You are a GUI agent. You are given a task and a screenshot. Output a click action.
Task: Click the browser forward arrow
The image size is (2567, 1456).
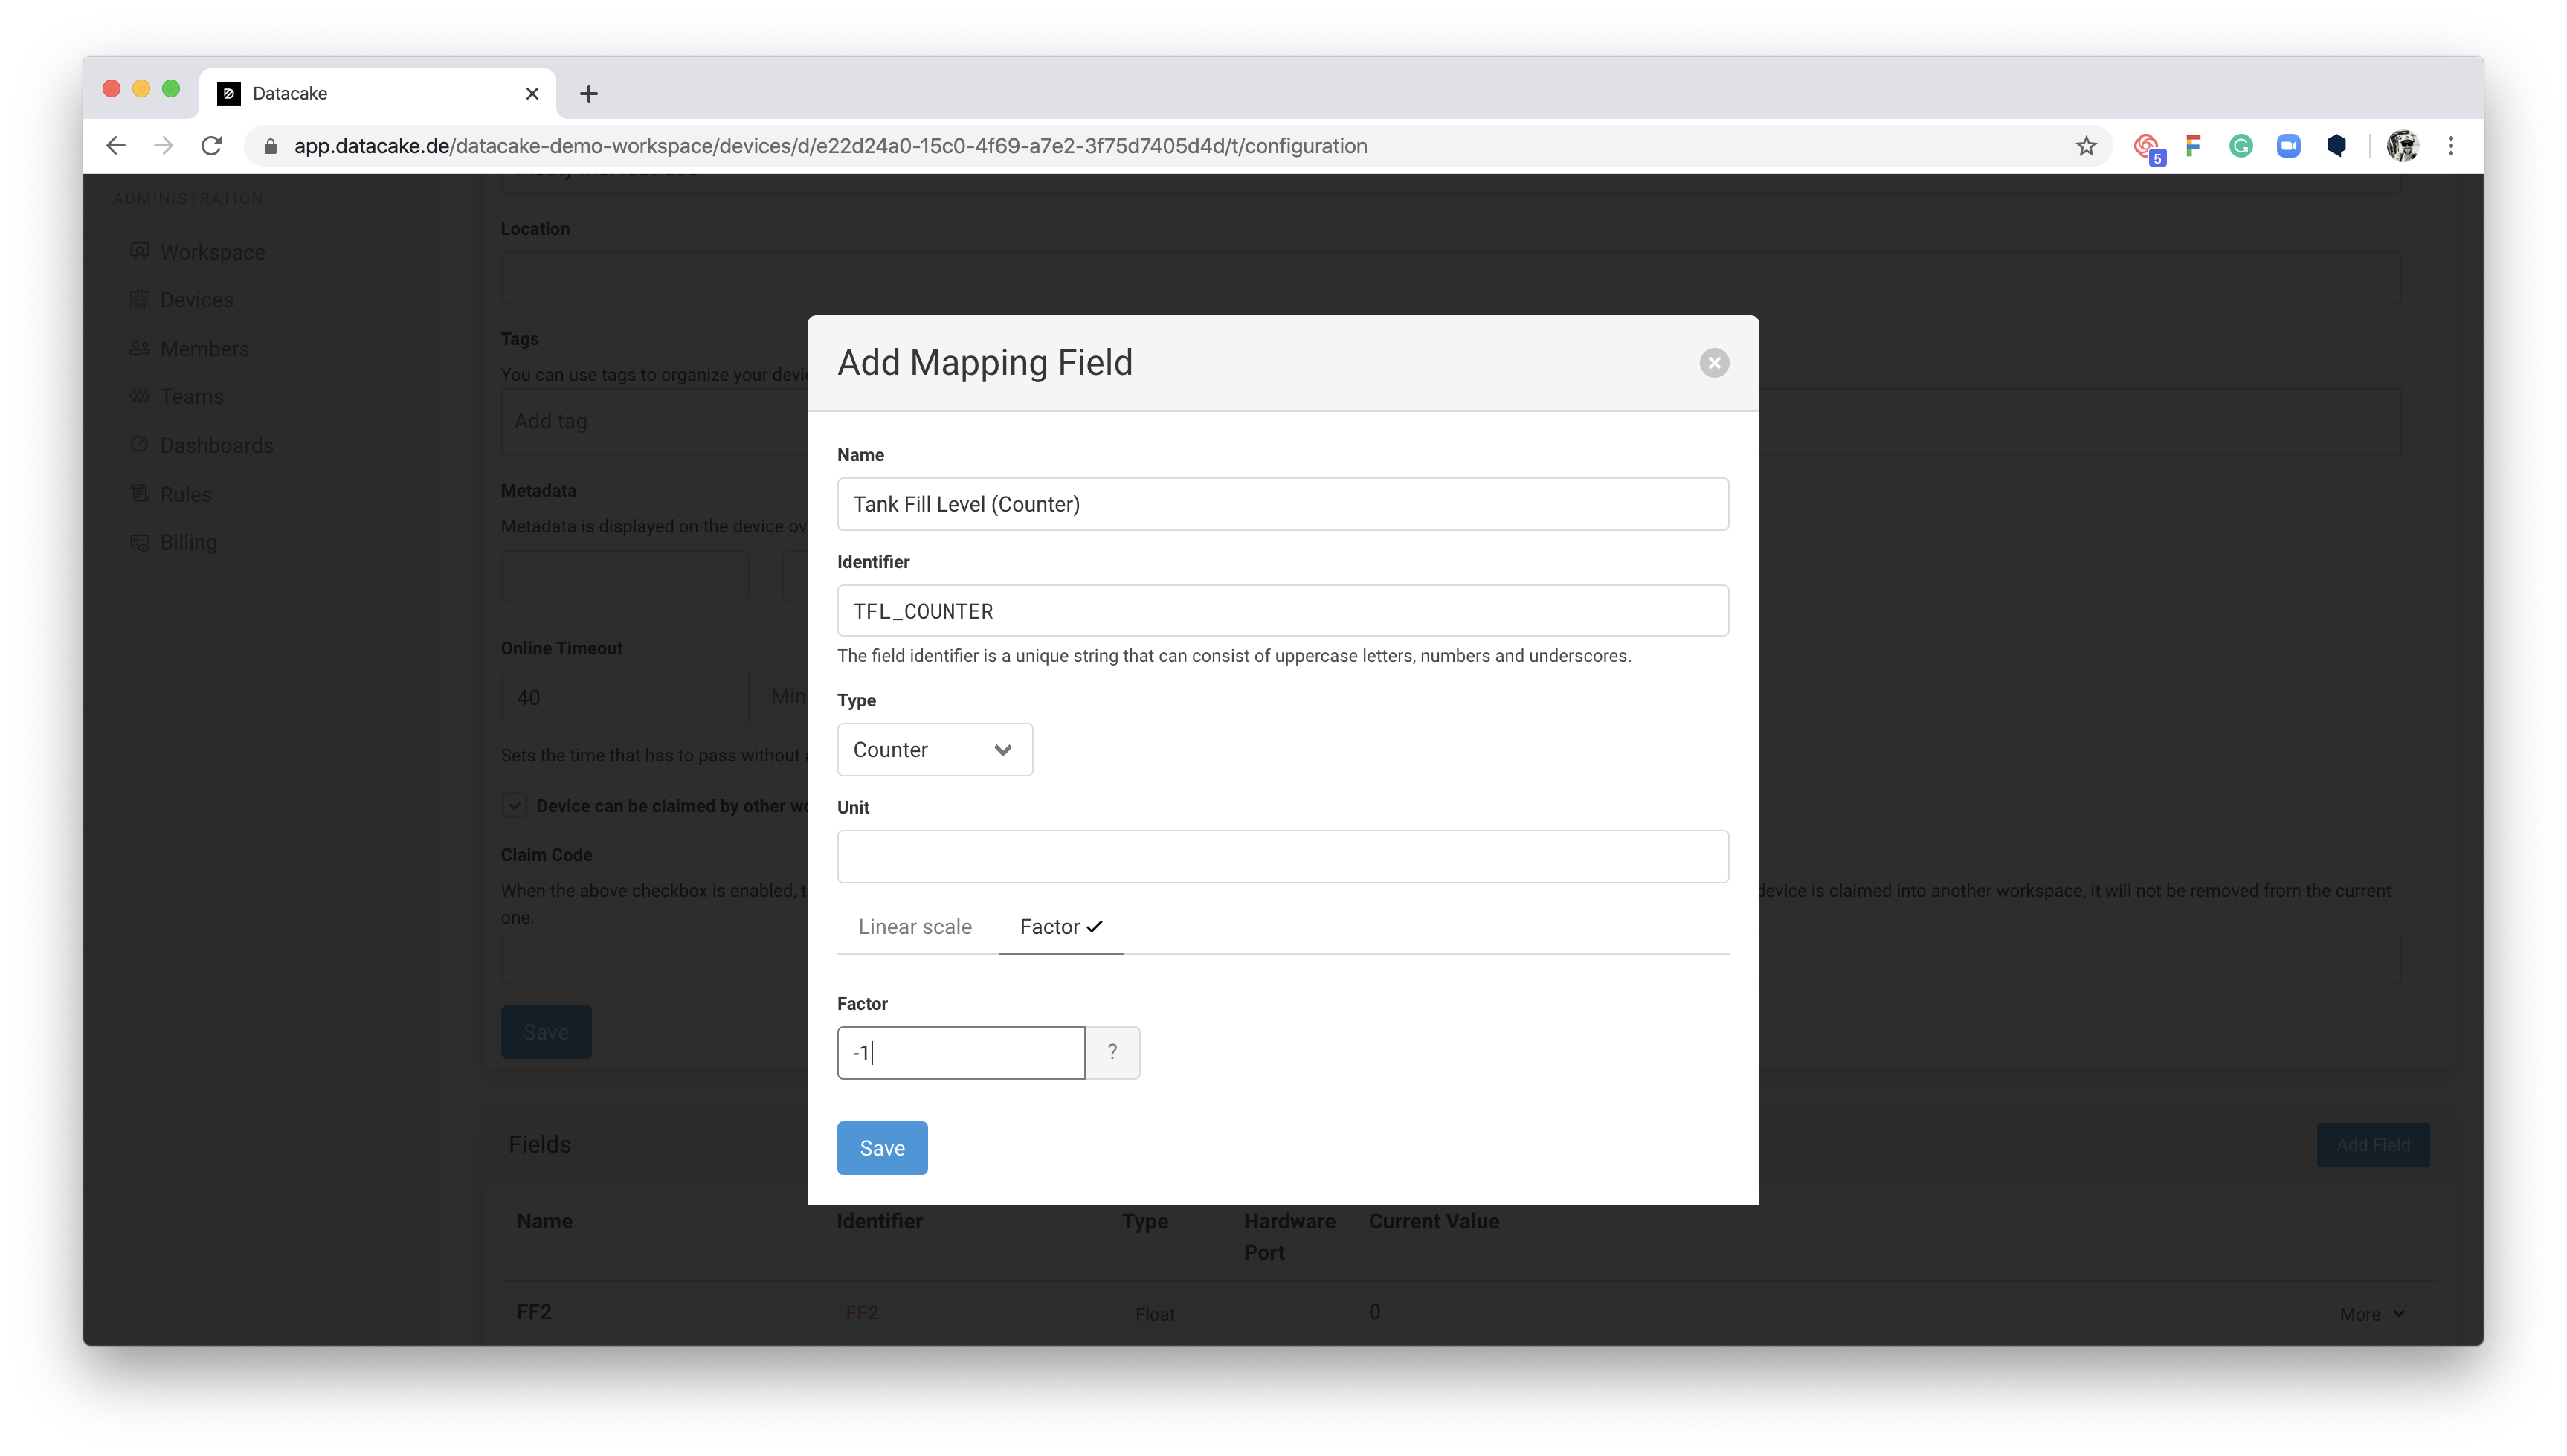(163, 145)
